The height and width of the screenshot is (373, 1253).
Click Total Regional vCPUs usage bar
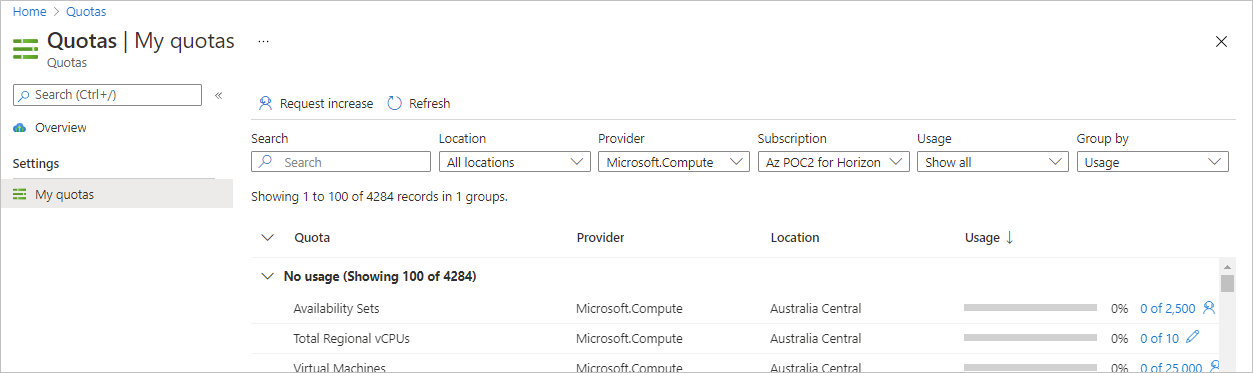point(1030,338)
